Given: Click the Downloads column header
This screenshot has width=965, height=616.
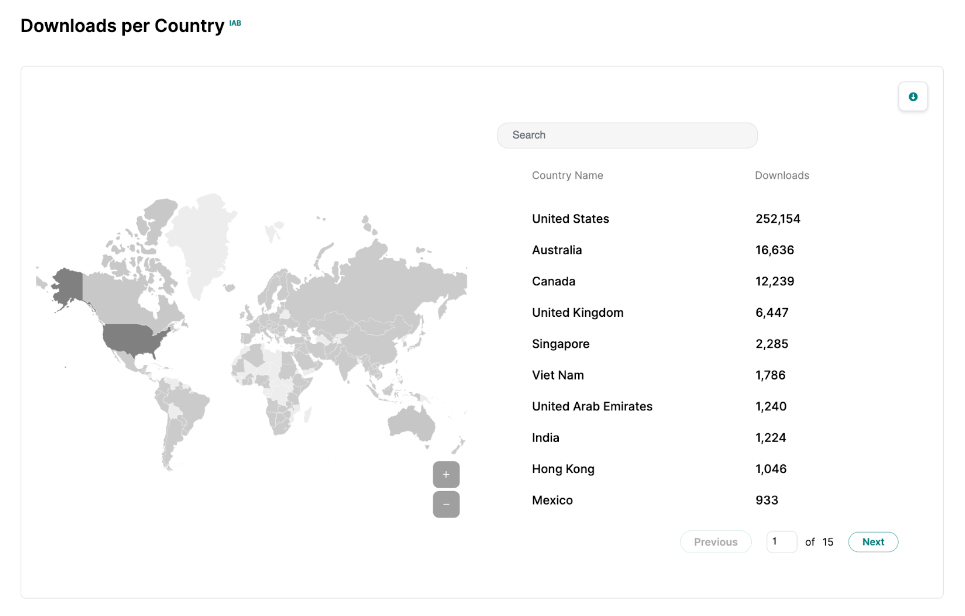Looking at the screenshot, I should click(x=781, y=176).
